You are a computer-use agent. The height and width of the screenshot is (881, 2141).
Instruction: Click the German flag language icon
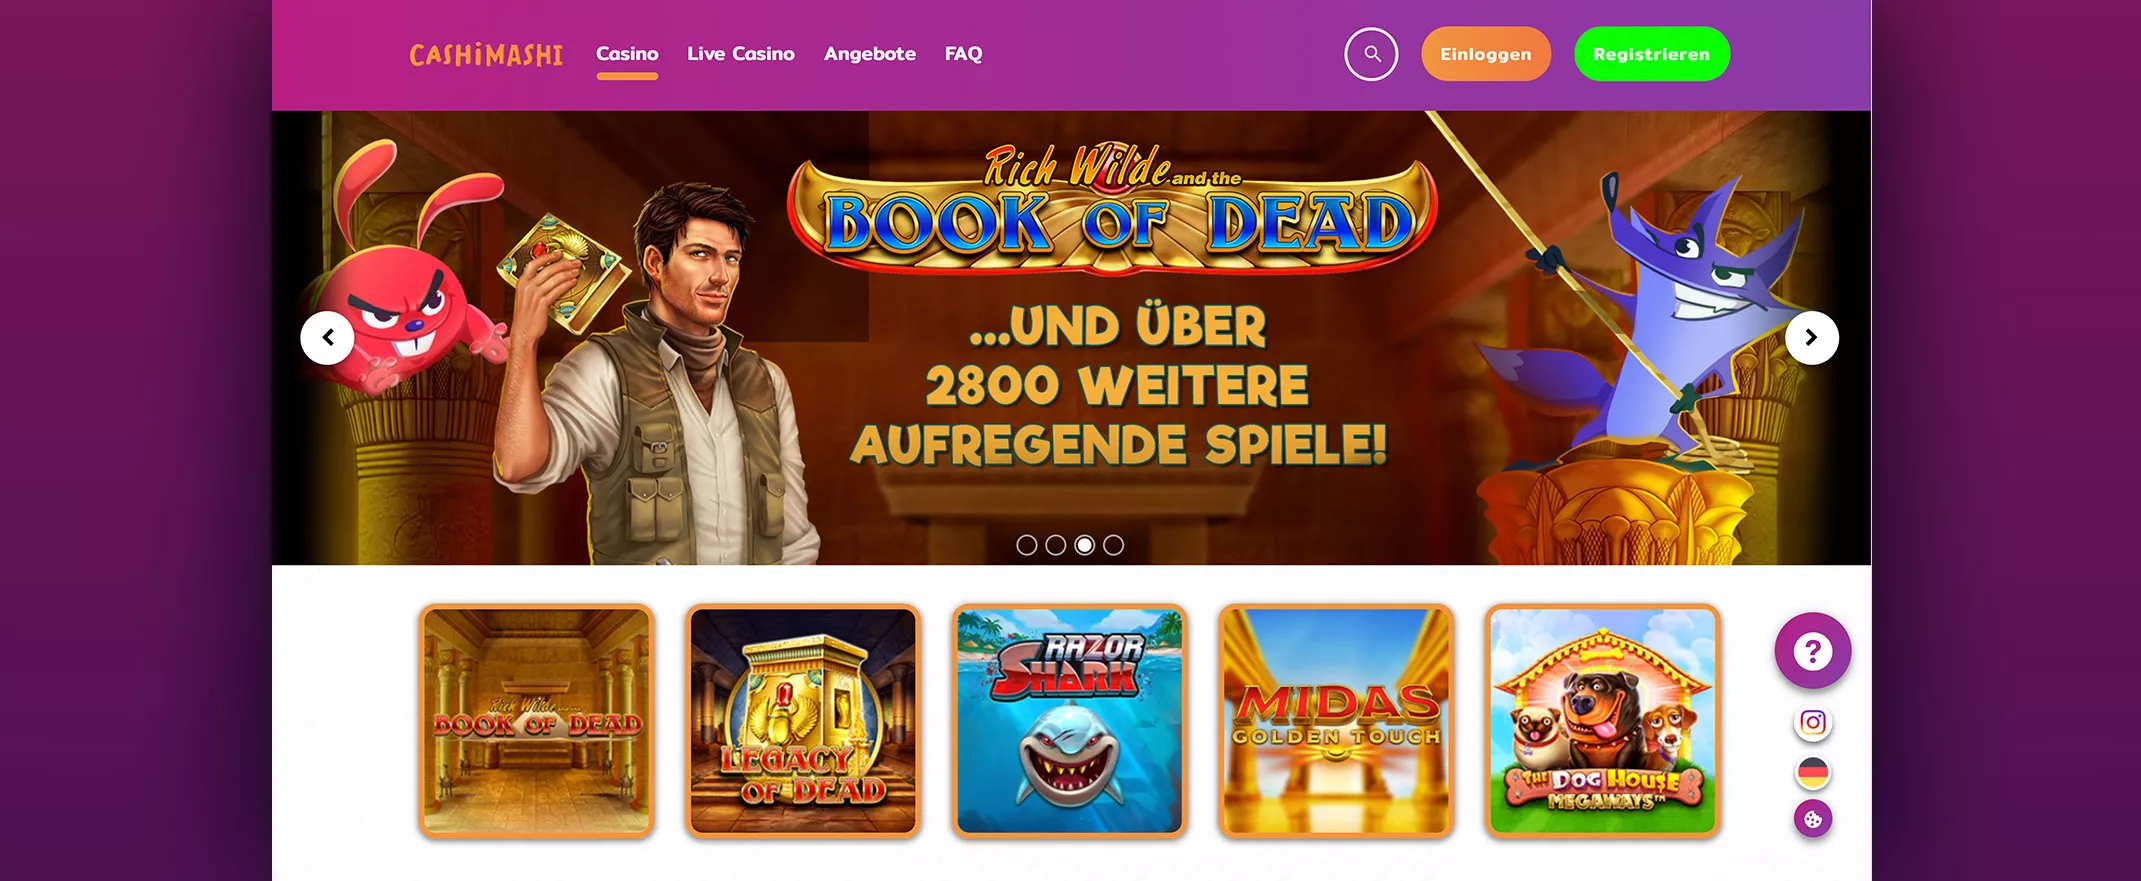(x=1812, y=772)
